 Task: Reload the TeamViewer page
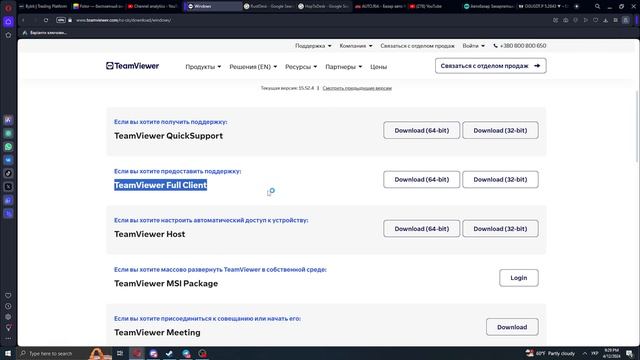[46, 20]
